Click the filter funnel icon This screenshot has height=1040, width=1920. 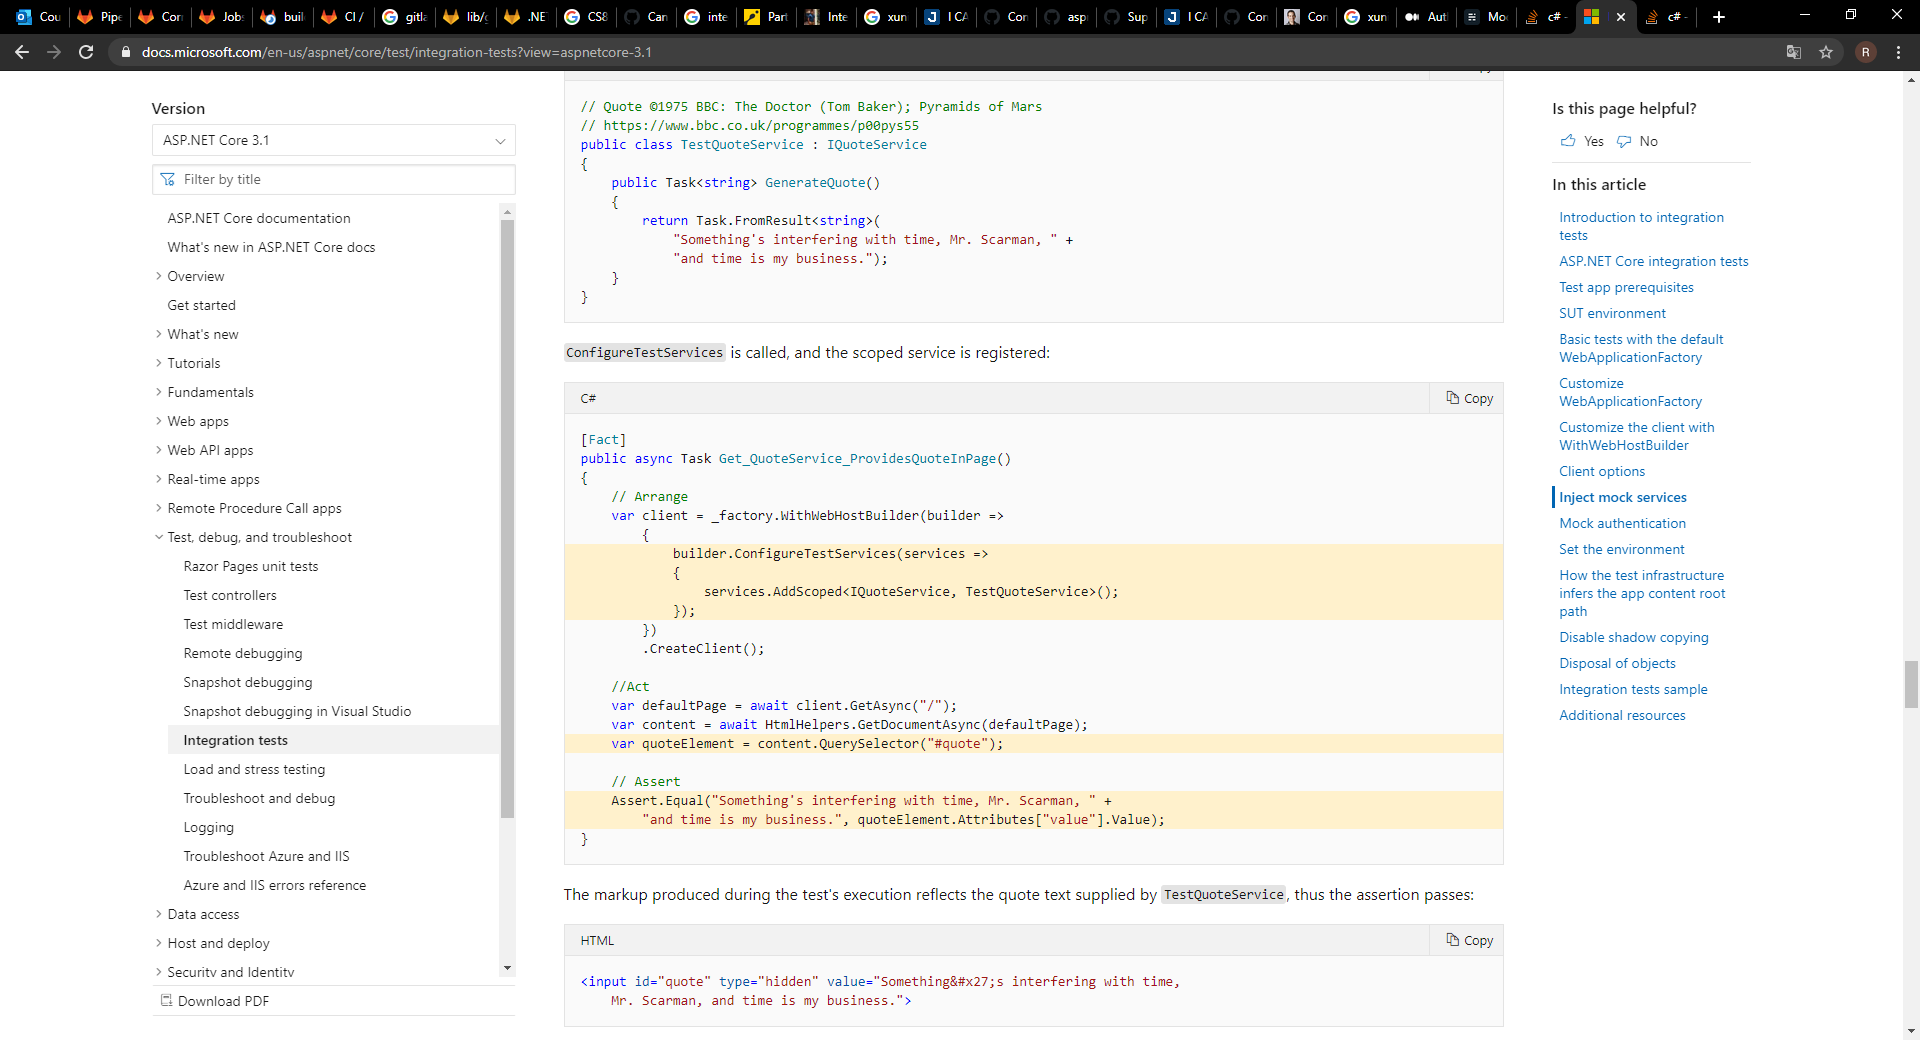[167, 179]
